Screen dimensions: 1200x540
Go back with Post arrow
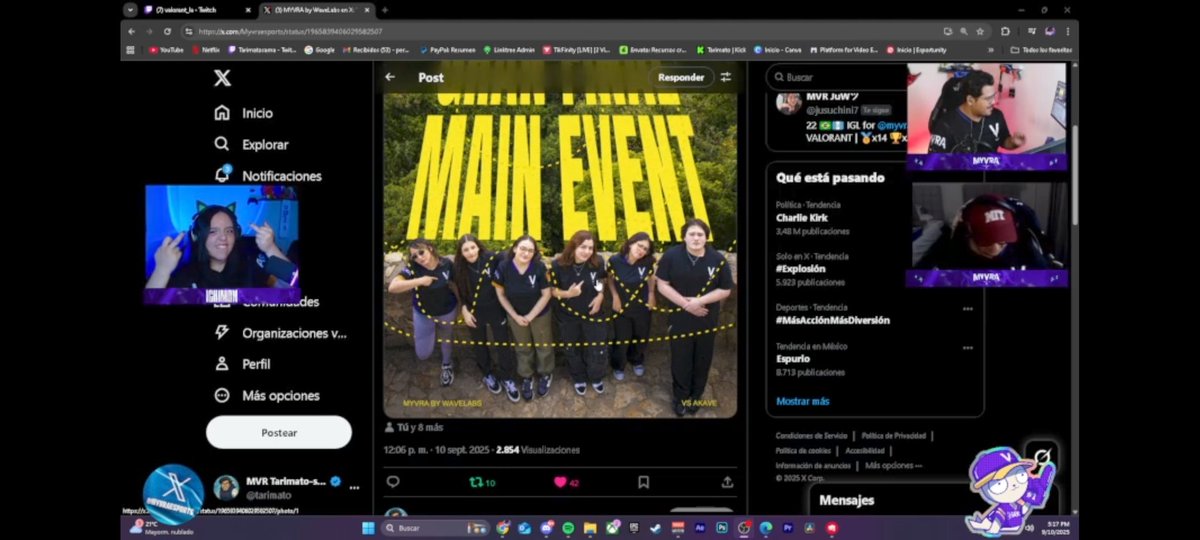(x=391, y=77)
